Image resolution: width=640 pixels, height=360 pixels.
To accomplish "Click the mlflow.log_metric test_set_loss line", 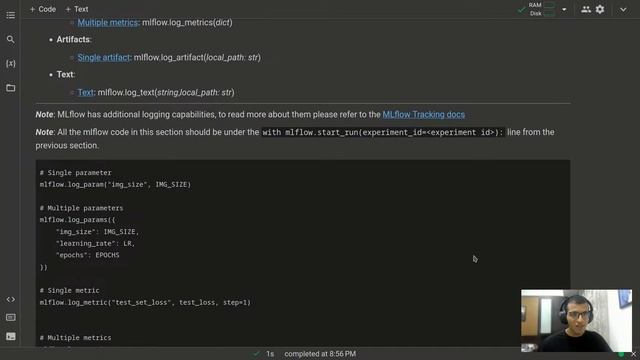I will coord(145,302).
